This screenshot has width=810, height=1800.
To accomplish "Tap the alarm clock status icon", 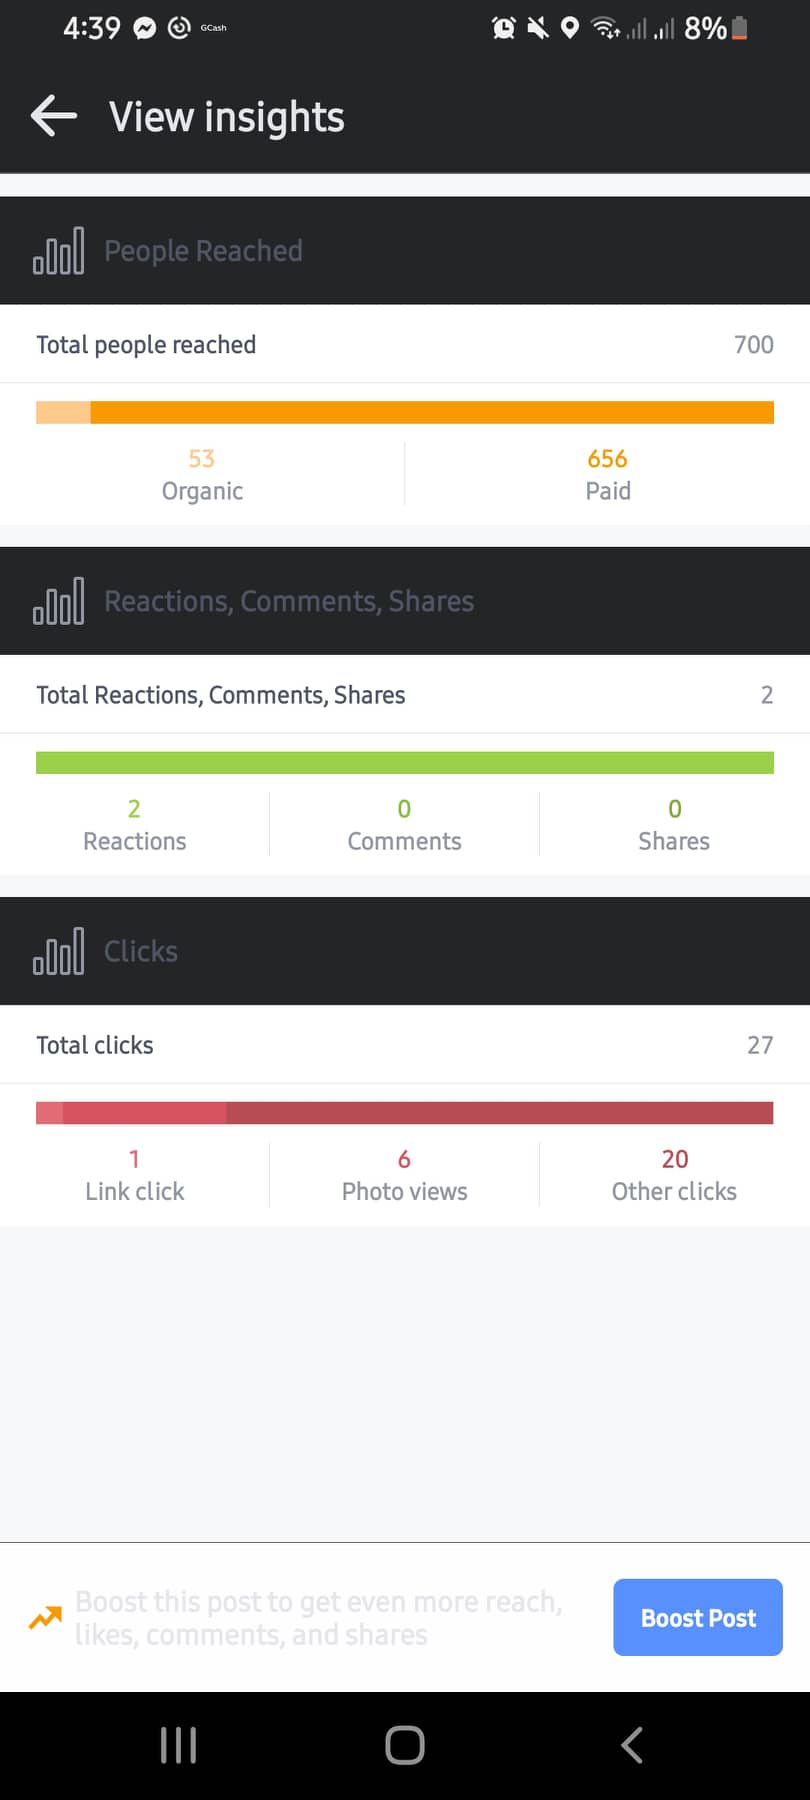I will point(504,28).
